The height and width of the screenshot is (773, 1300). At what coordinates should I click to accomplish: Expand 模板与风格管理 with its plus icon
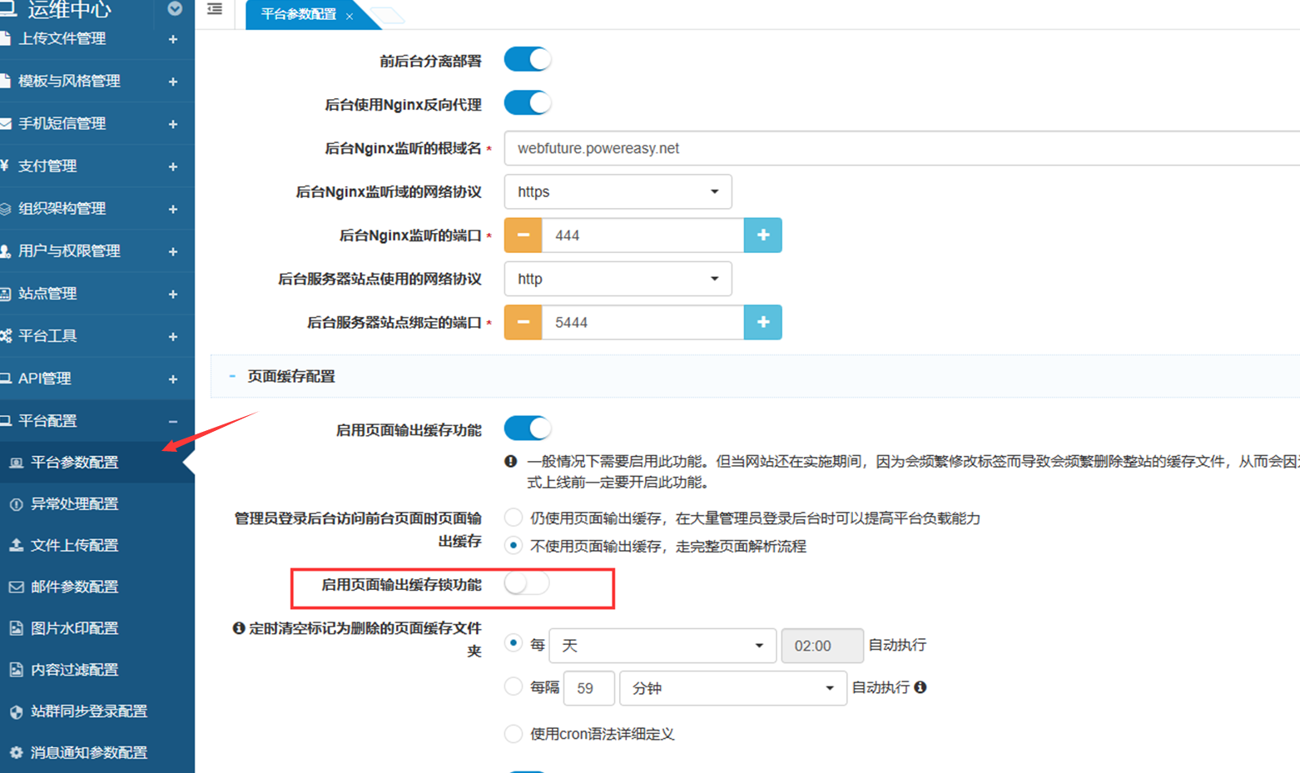pos(173,81)
